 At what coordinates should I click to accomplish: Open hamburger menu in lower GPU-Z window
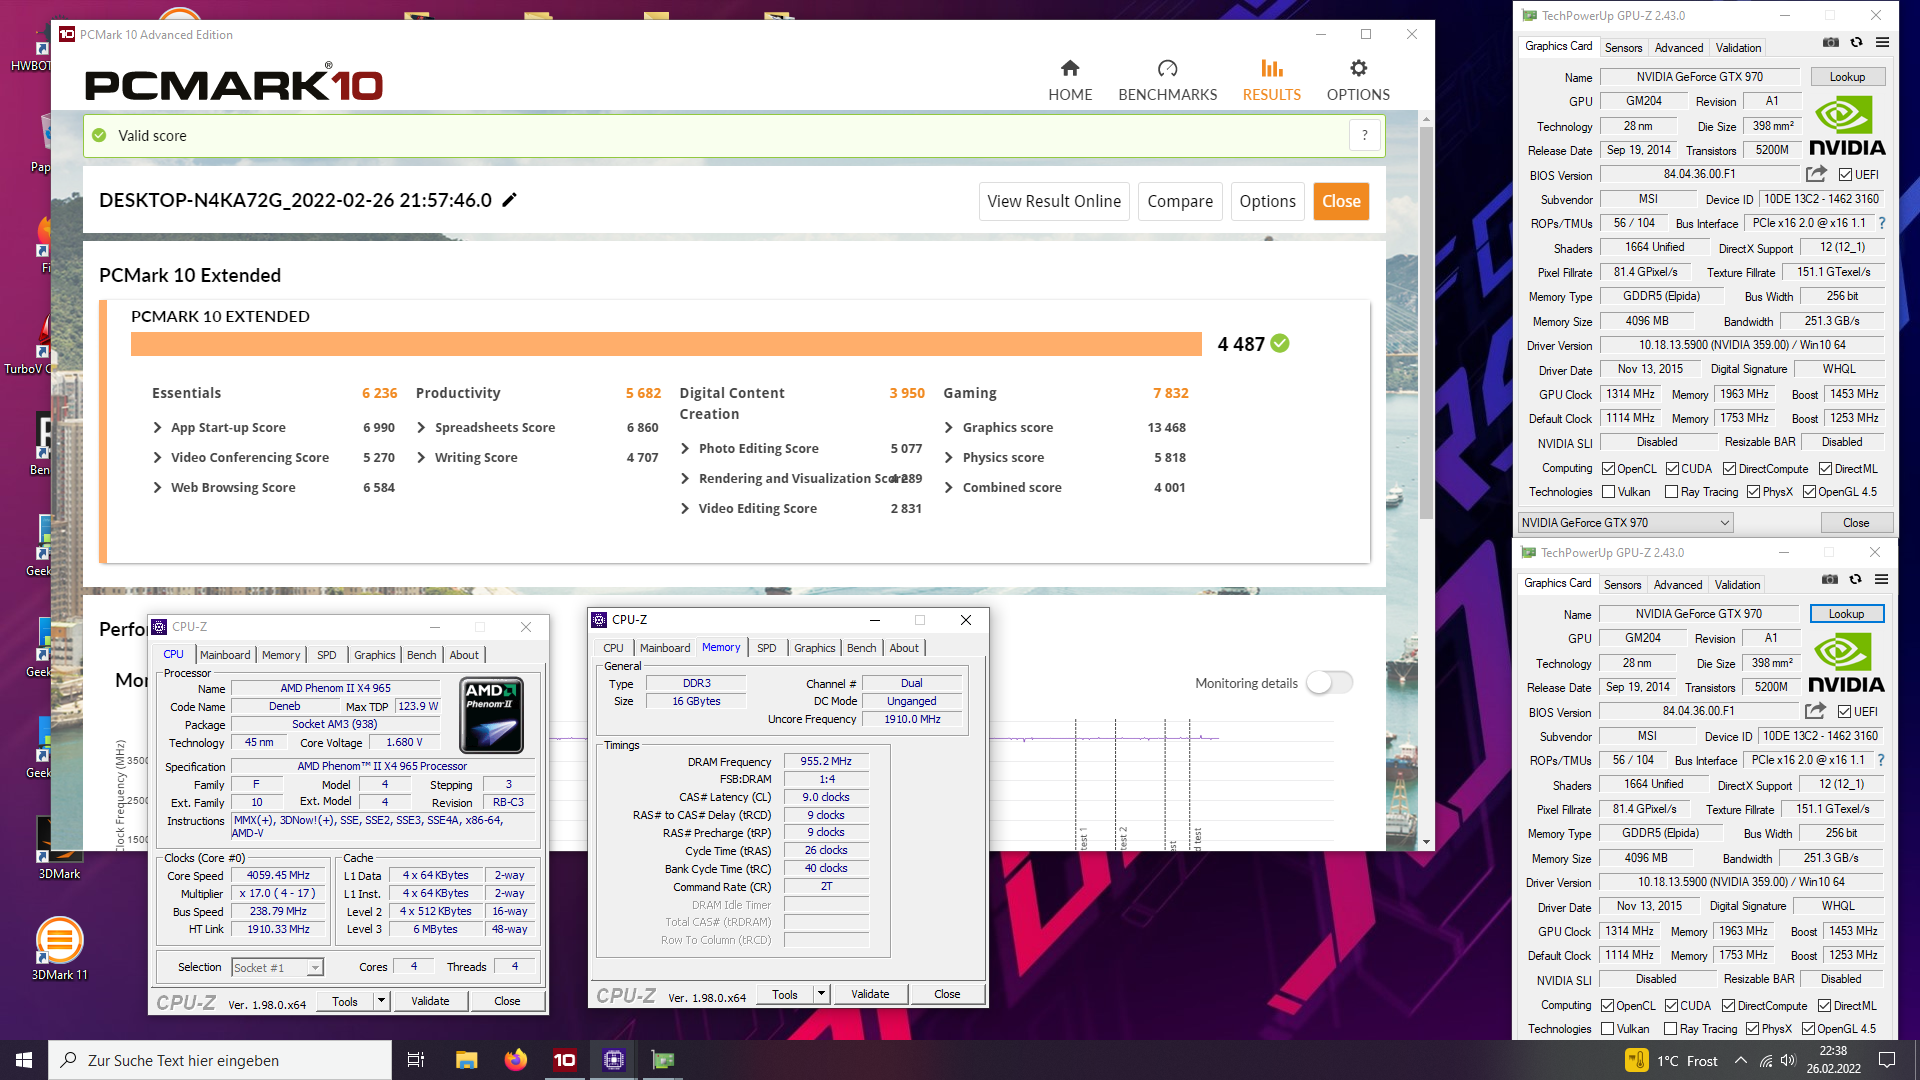click(1881, 580)
